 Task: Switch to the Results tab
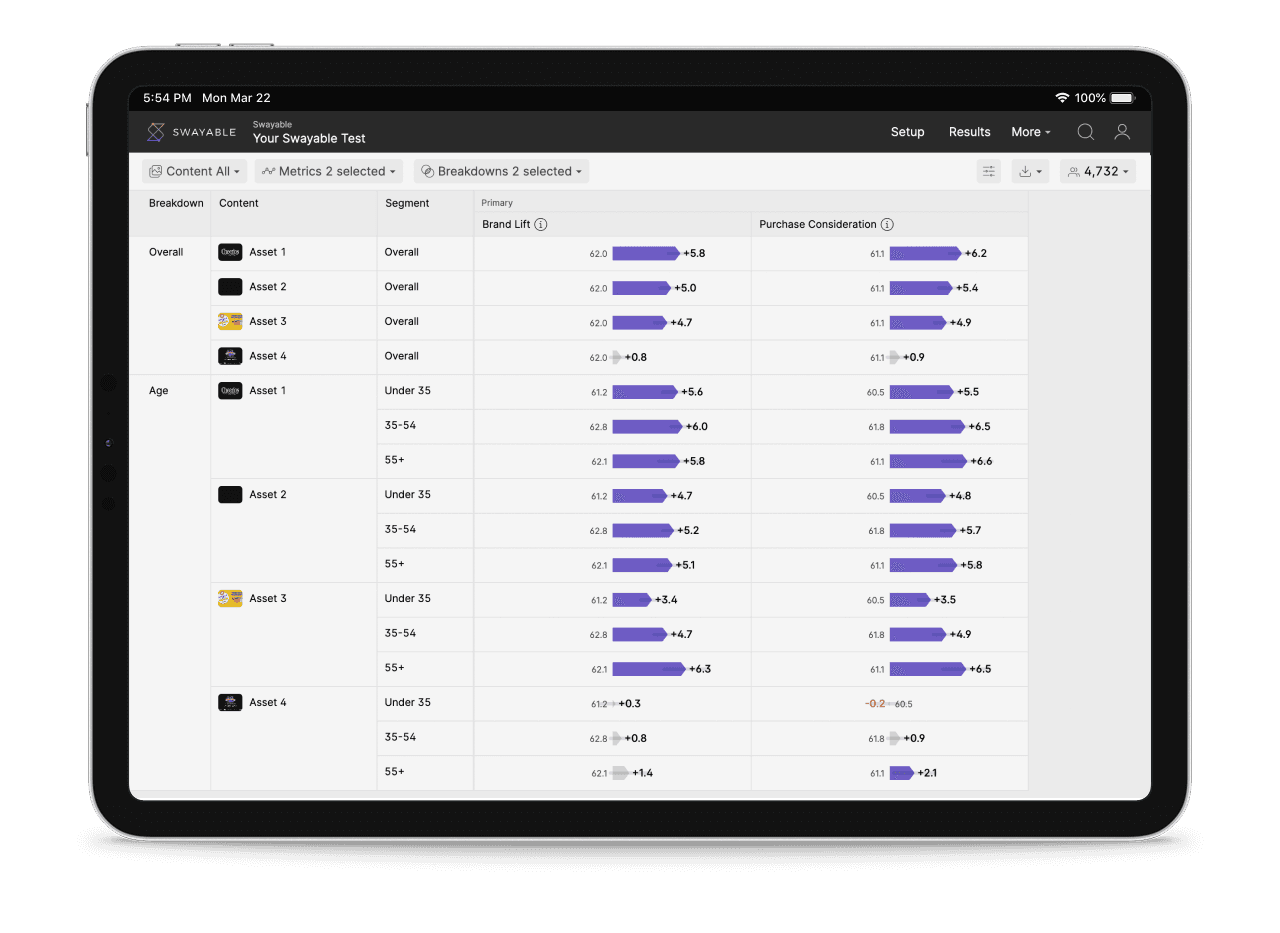(x=969, y=132)
